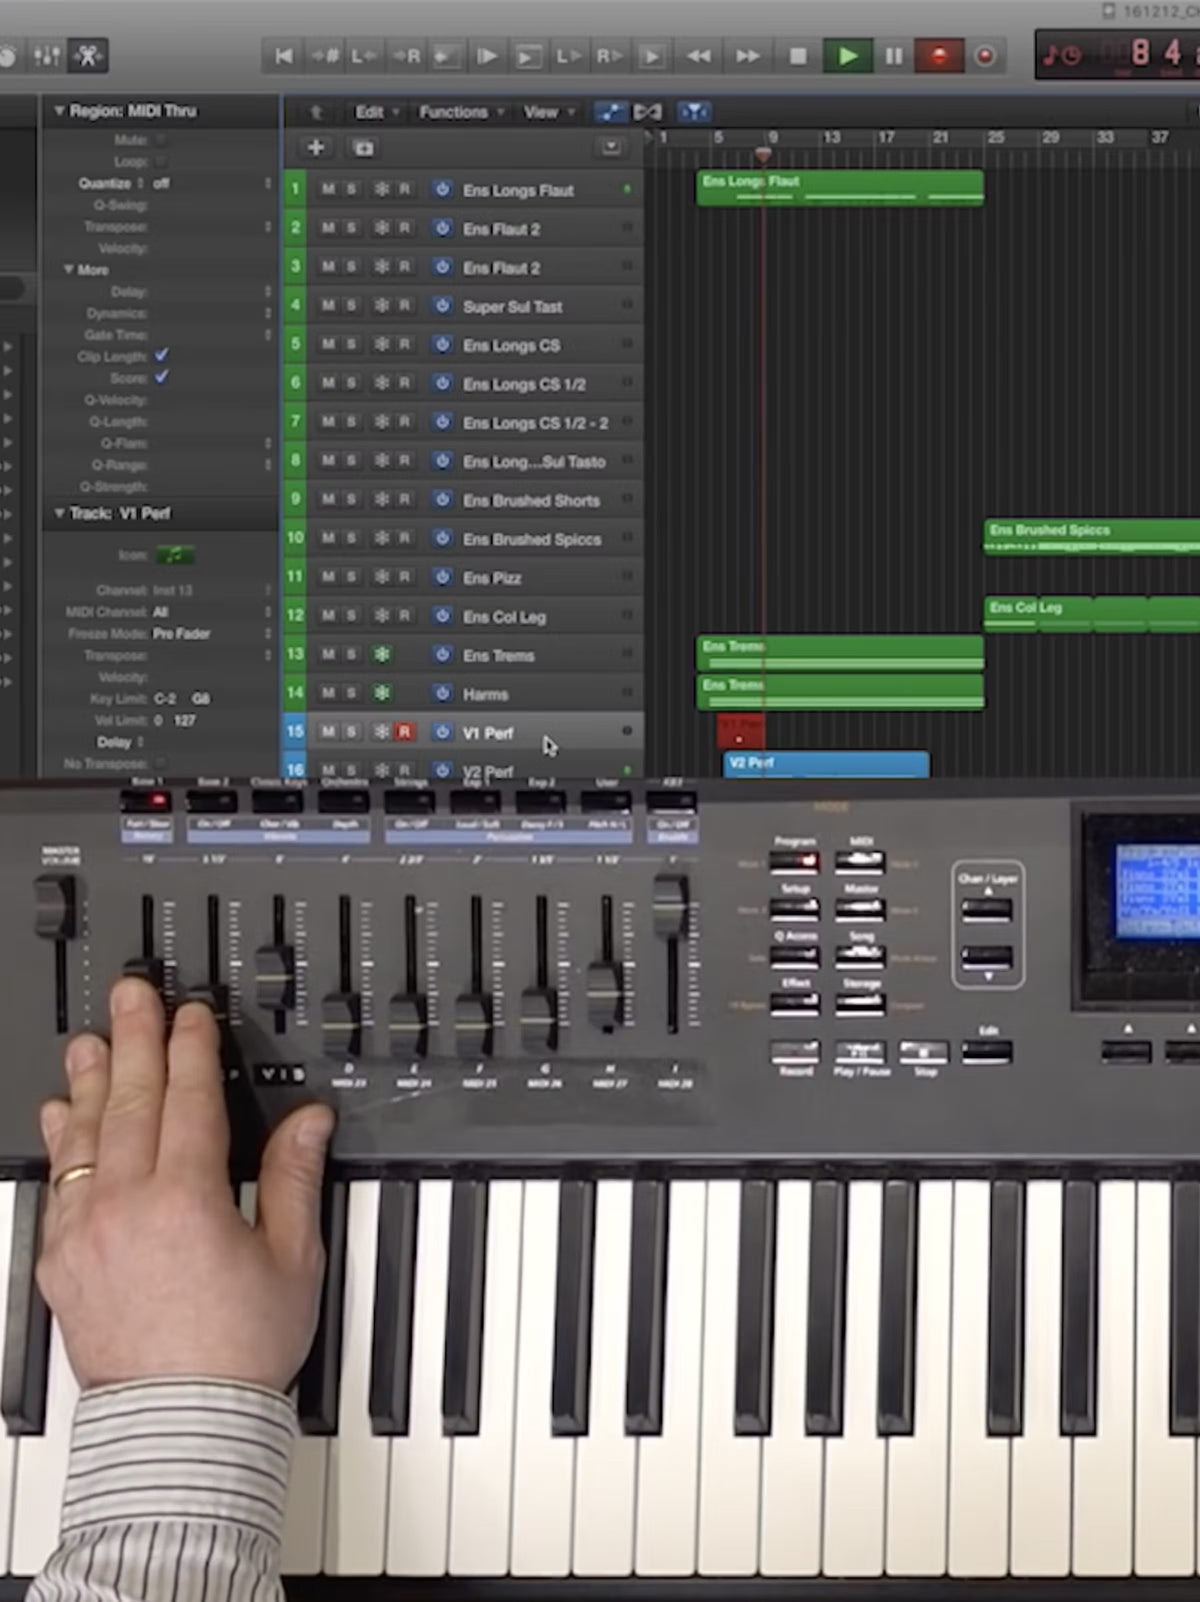Screen dimensions: 1200x1602
Task: Uncheck the Clip Length checkbox
Action: pyautogui.click(x=162, y=356)
